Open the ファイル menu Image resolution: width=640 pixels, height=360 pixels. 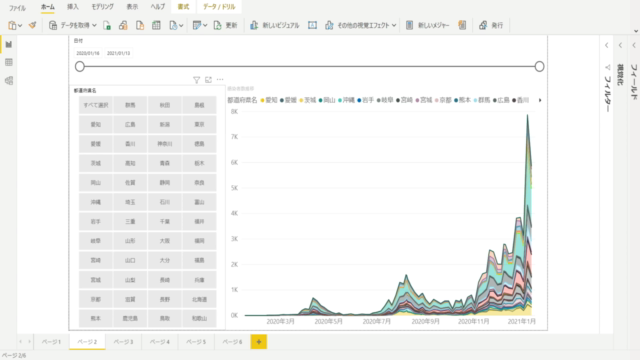18,7
